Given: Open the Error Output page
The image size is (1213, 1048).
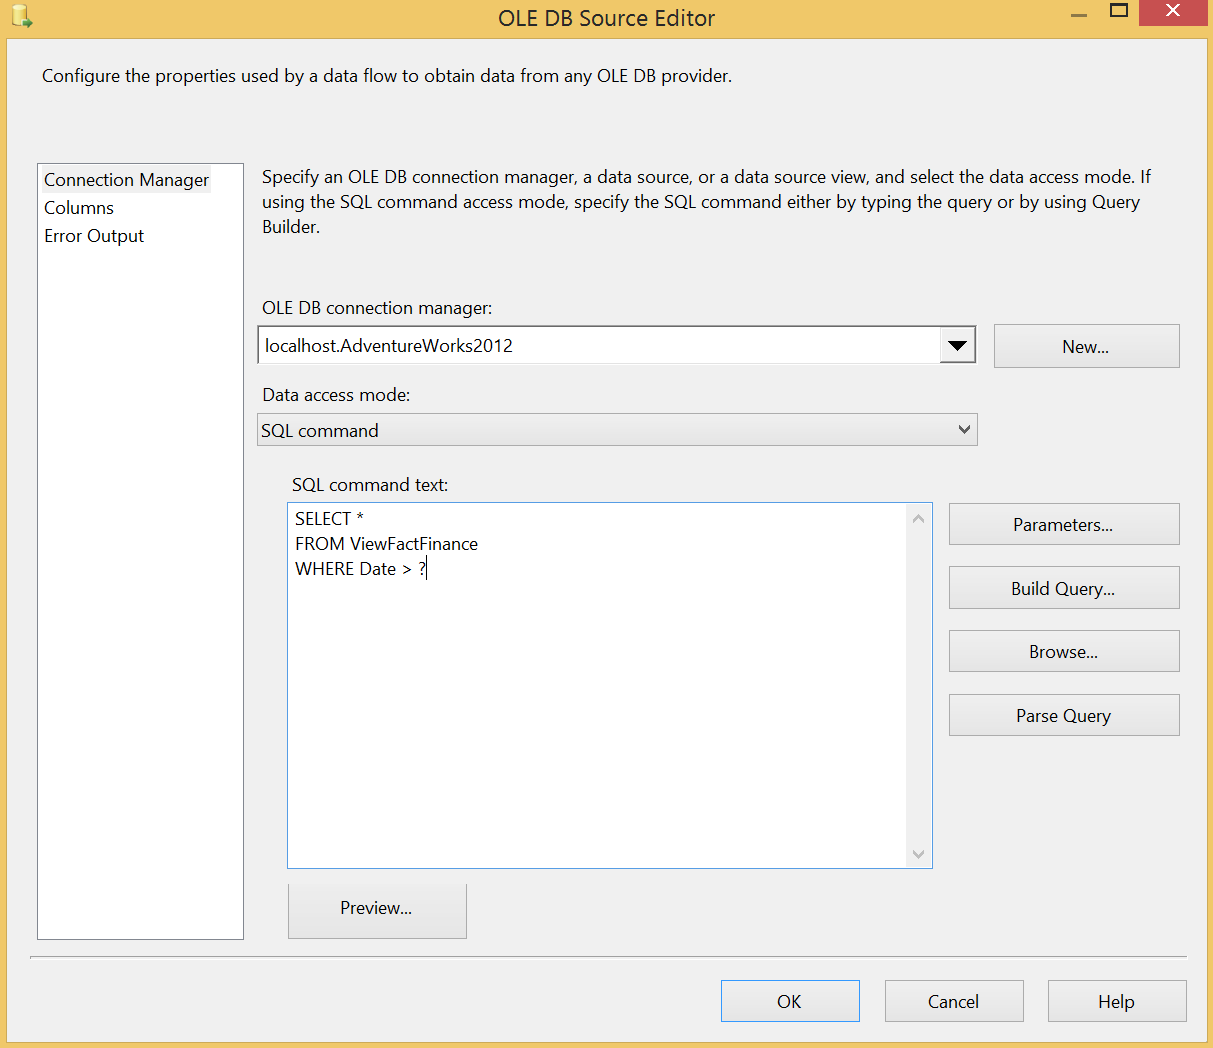Looking at the screenshot, I should pyautogui.click(x=94, y=236).
